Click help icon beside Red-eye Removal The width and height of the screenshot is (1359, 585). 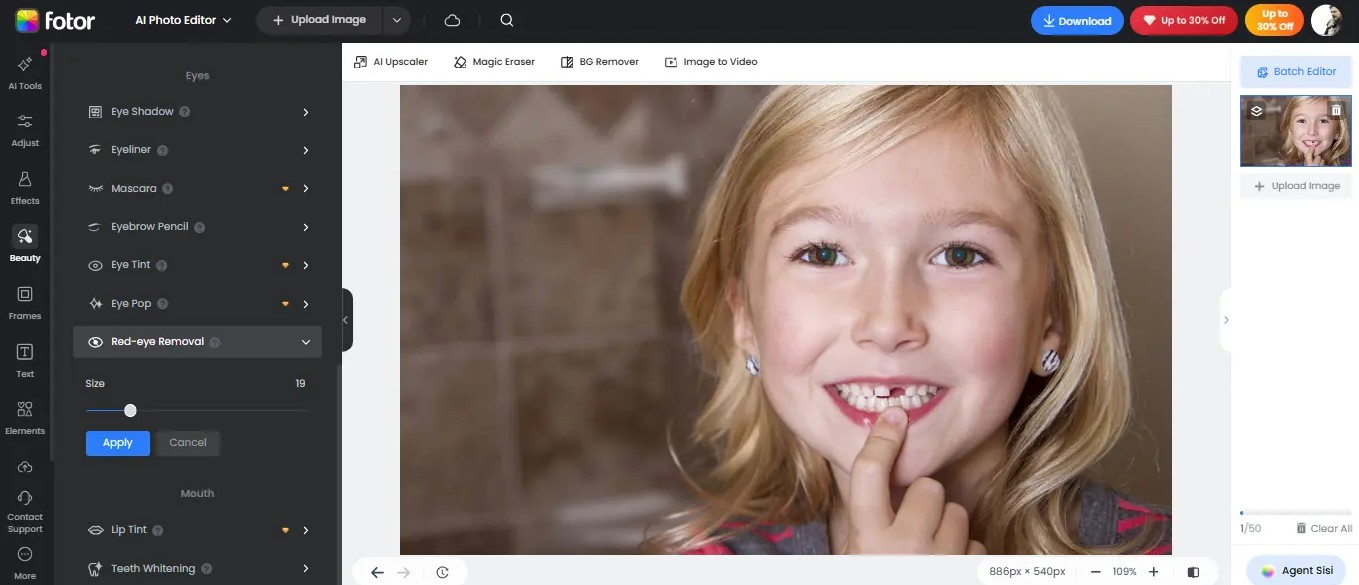(x=215, y=342)
